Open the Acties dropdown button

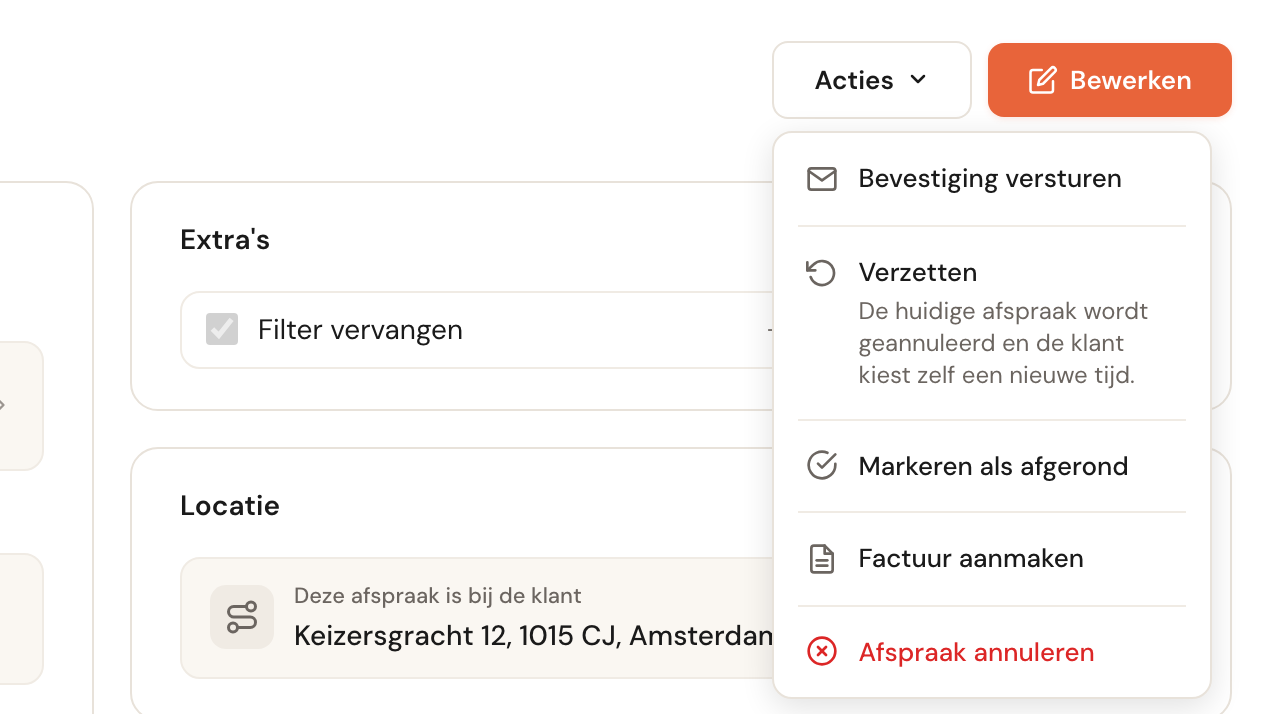[x=871, y=80]
